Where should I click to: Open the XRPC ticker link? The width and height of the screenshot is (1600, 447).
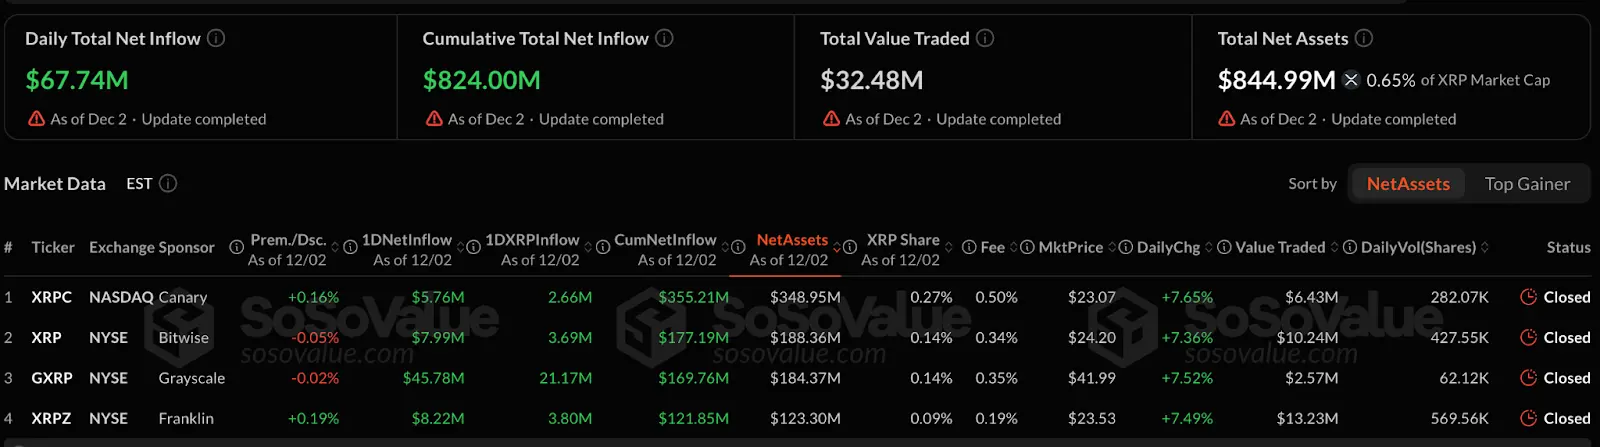[x=51, y=297]
